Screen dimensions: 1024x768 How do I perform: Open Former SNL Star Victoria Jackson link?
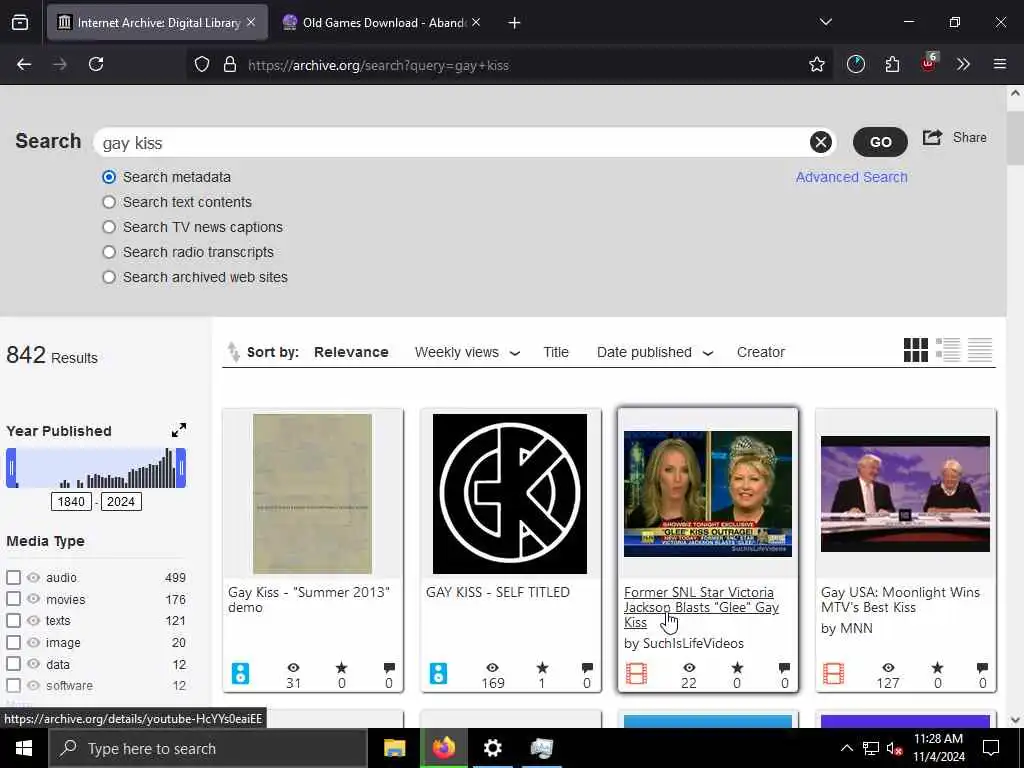click(x=701, y=607)
